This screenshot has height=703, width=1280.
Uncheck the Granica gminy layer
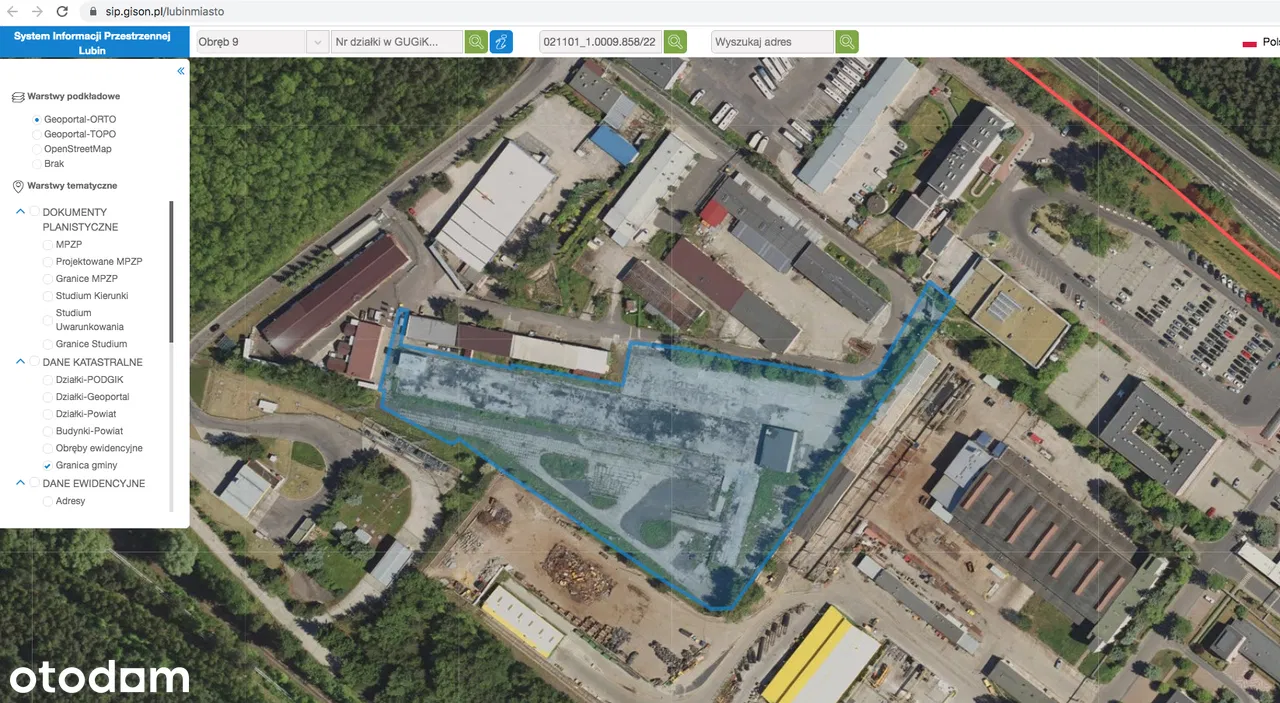point(48,466)
